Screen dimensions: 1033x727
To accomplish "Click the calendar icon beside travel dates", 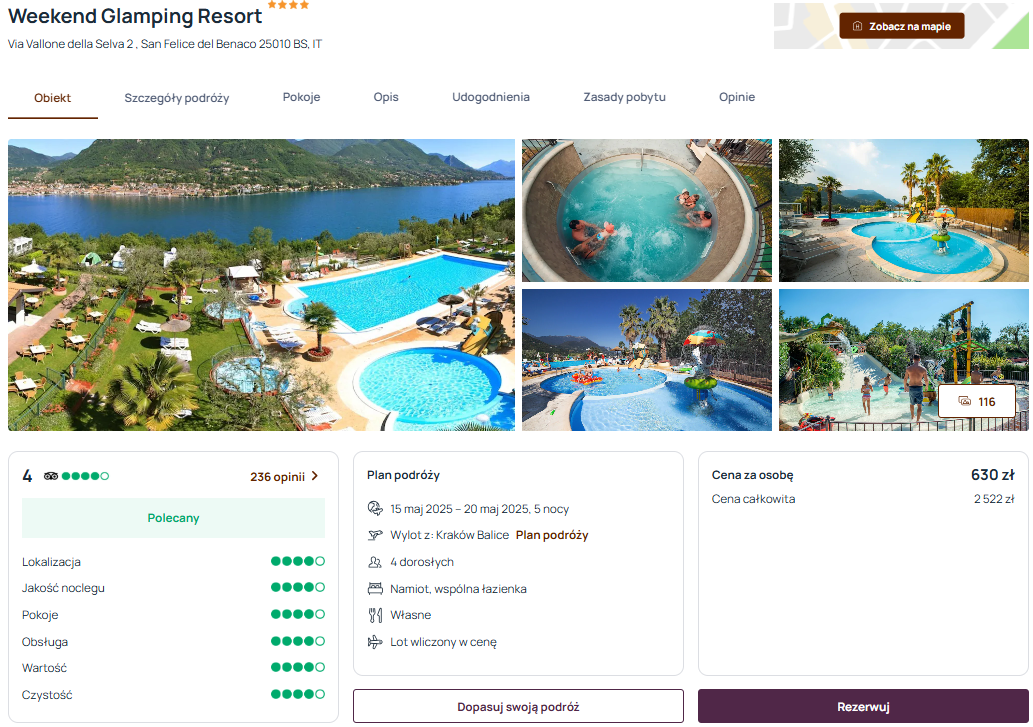I will (375, 508).
